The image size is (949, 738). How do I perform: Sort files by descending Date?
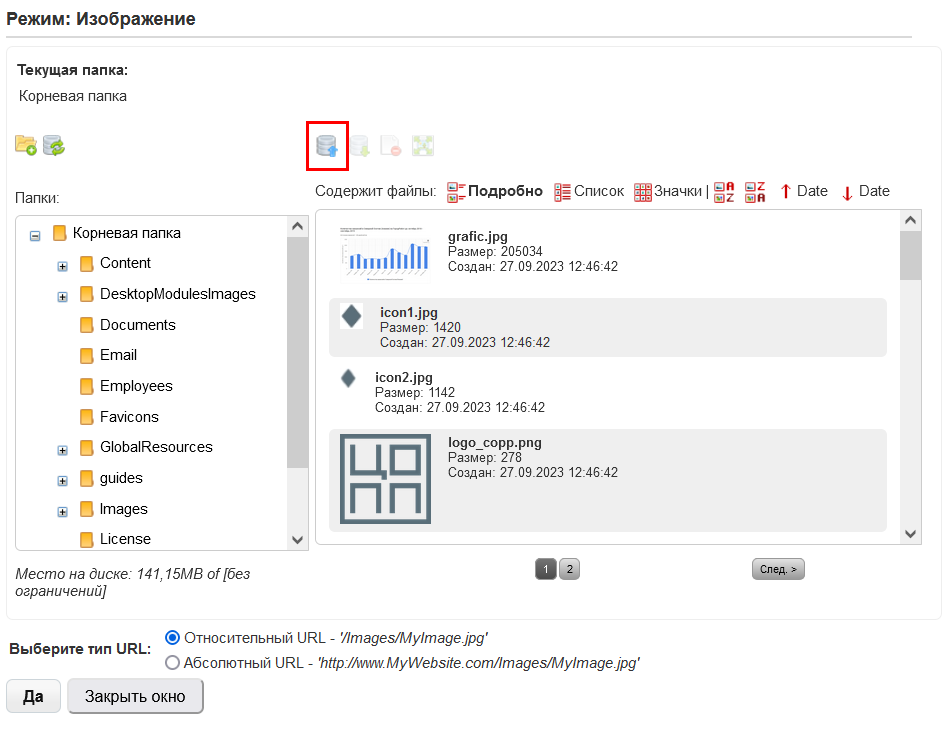coord(864,192)
